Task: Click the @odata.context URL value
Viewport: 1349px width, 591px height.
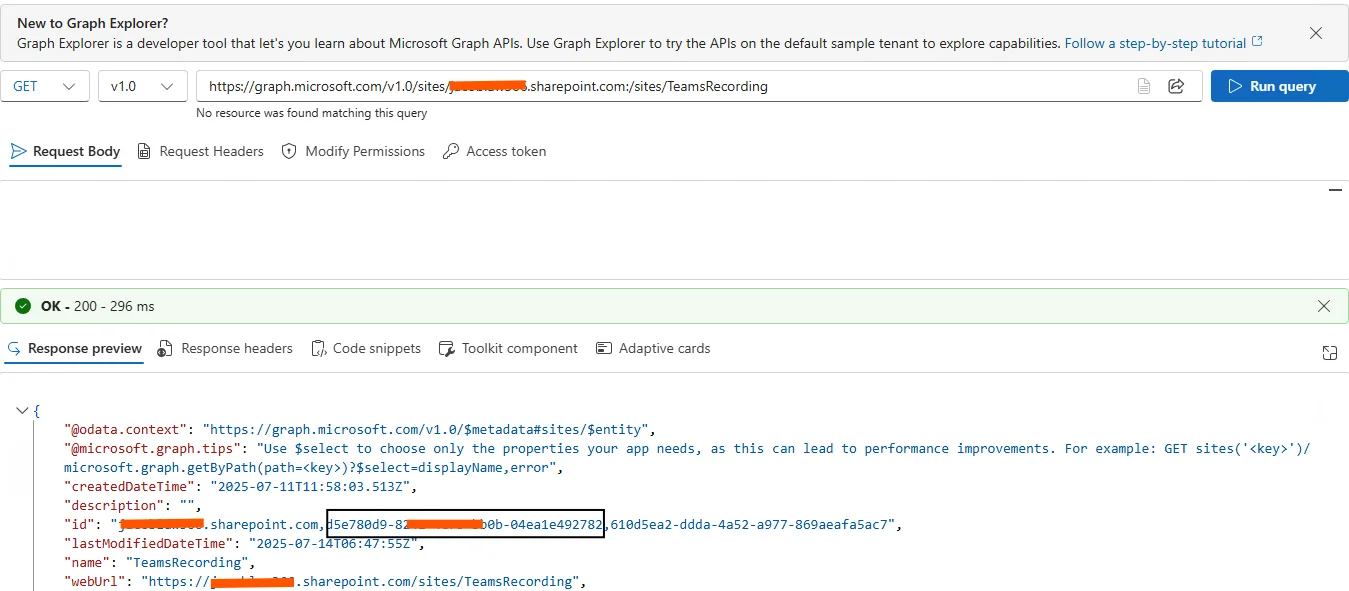Action: (x=428, y=430)
